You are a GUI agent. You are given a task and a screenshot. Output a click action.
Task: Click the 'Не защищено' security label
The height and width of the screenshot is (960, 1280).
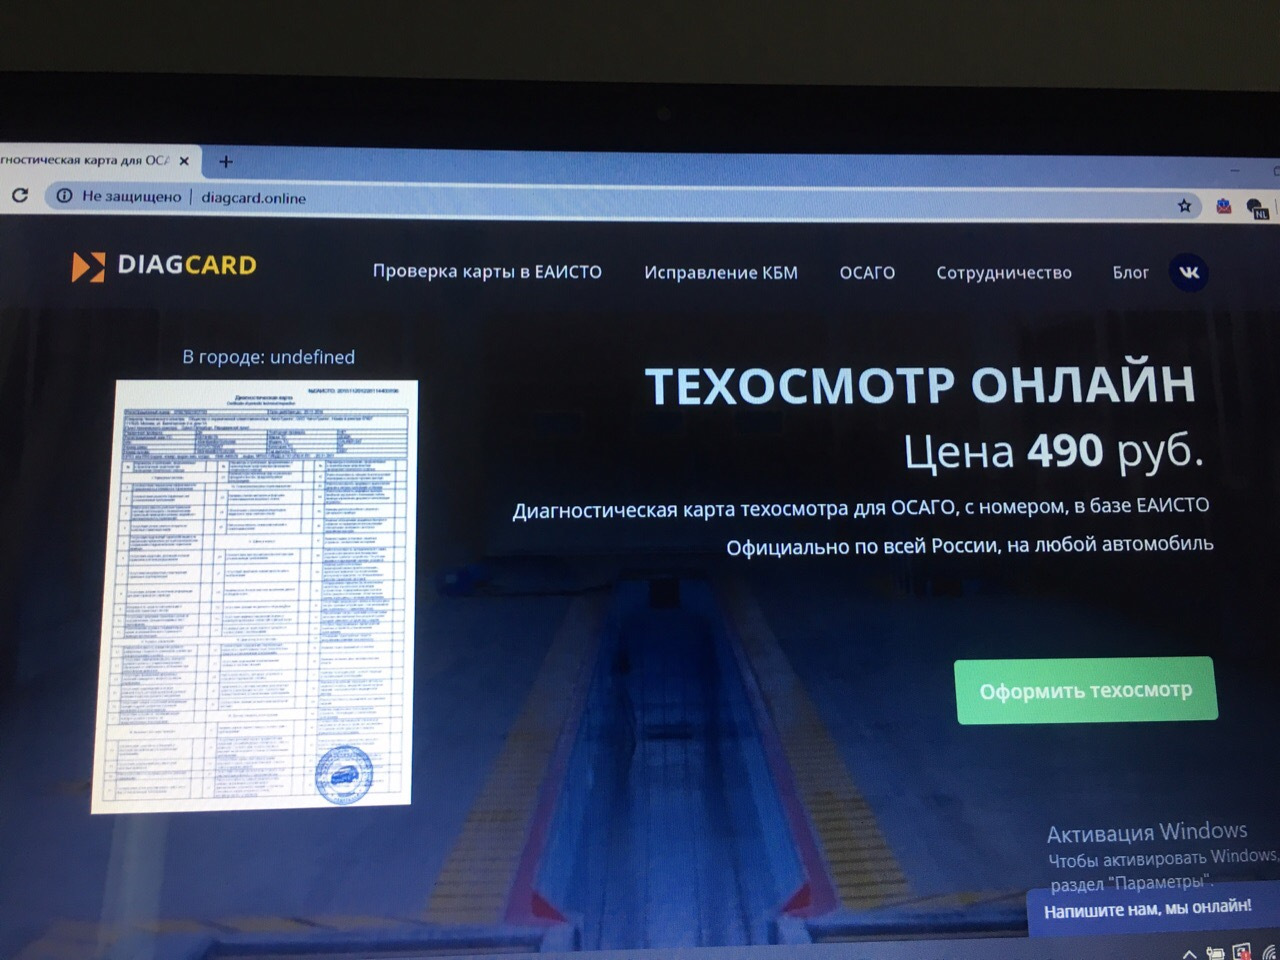[131, 196]
